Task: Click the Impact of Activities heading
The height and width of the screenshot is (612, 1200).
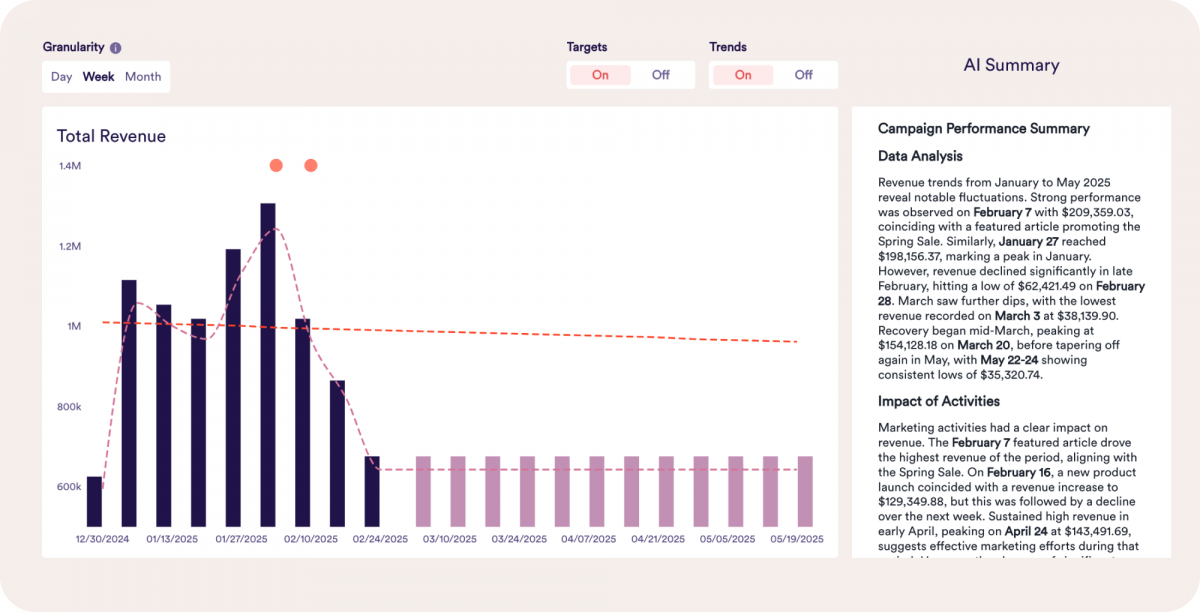Action: tap(938, 401)
